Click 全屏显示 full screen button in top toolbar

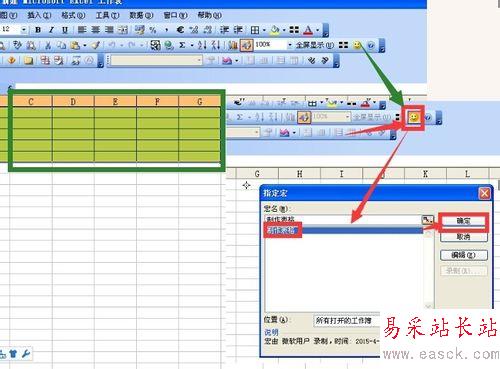(314, 45)
